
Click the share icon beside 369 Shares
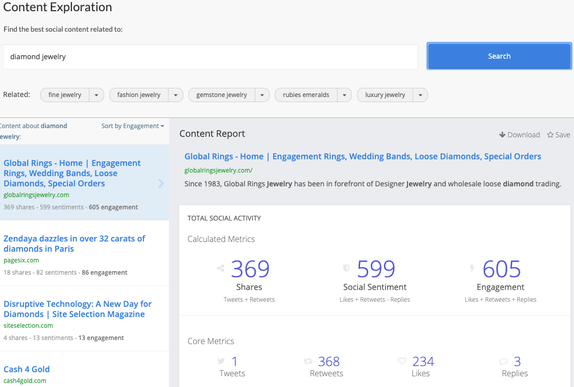[221, 268]
